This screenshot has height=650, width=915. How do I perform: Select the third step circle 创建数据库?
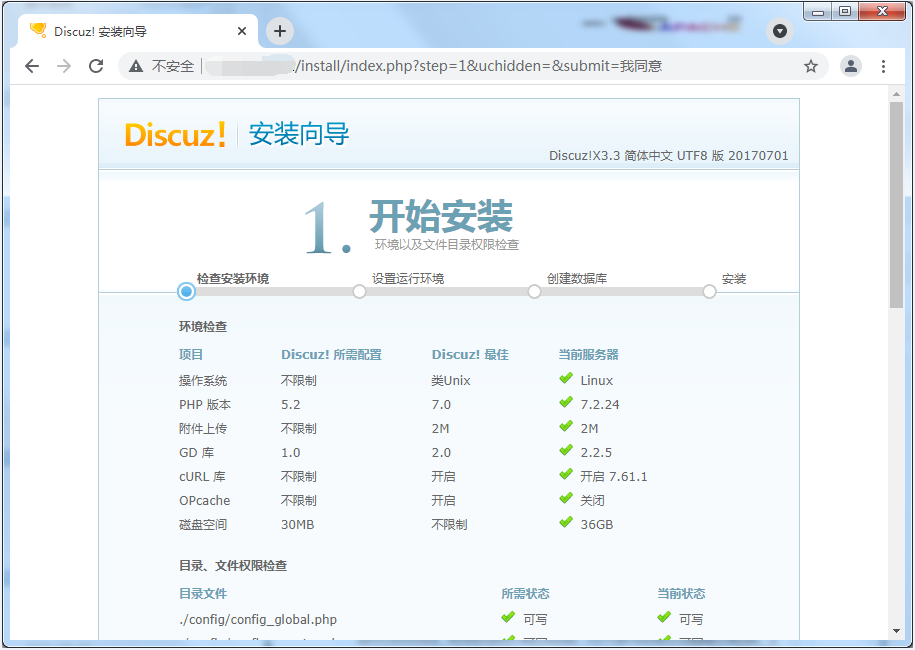[534, 291]
